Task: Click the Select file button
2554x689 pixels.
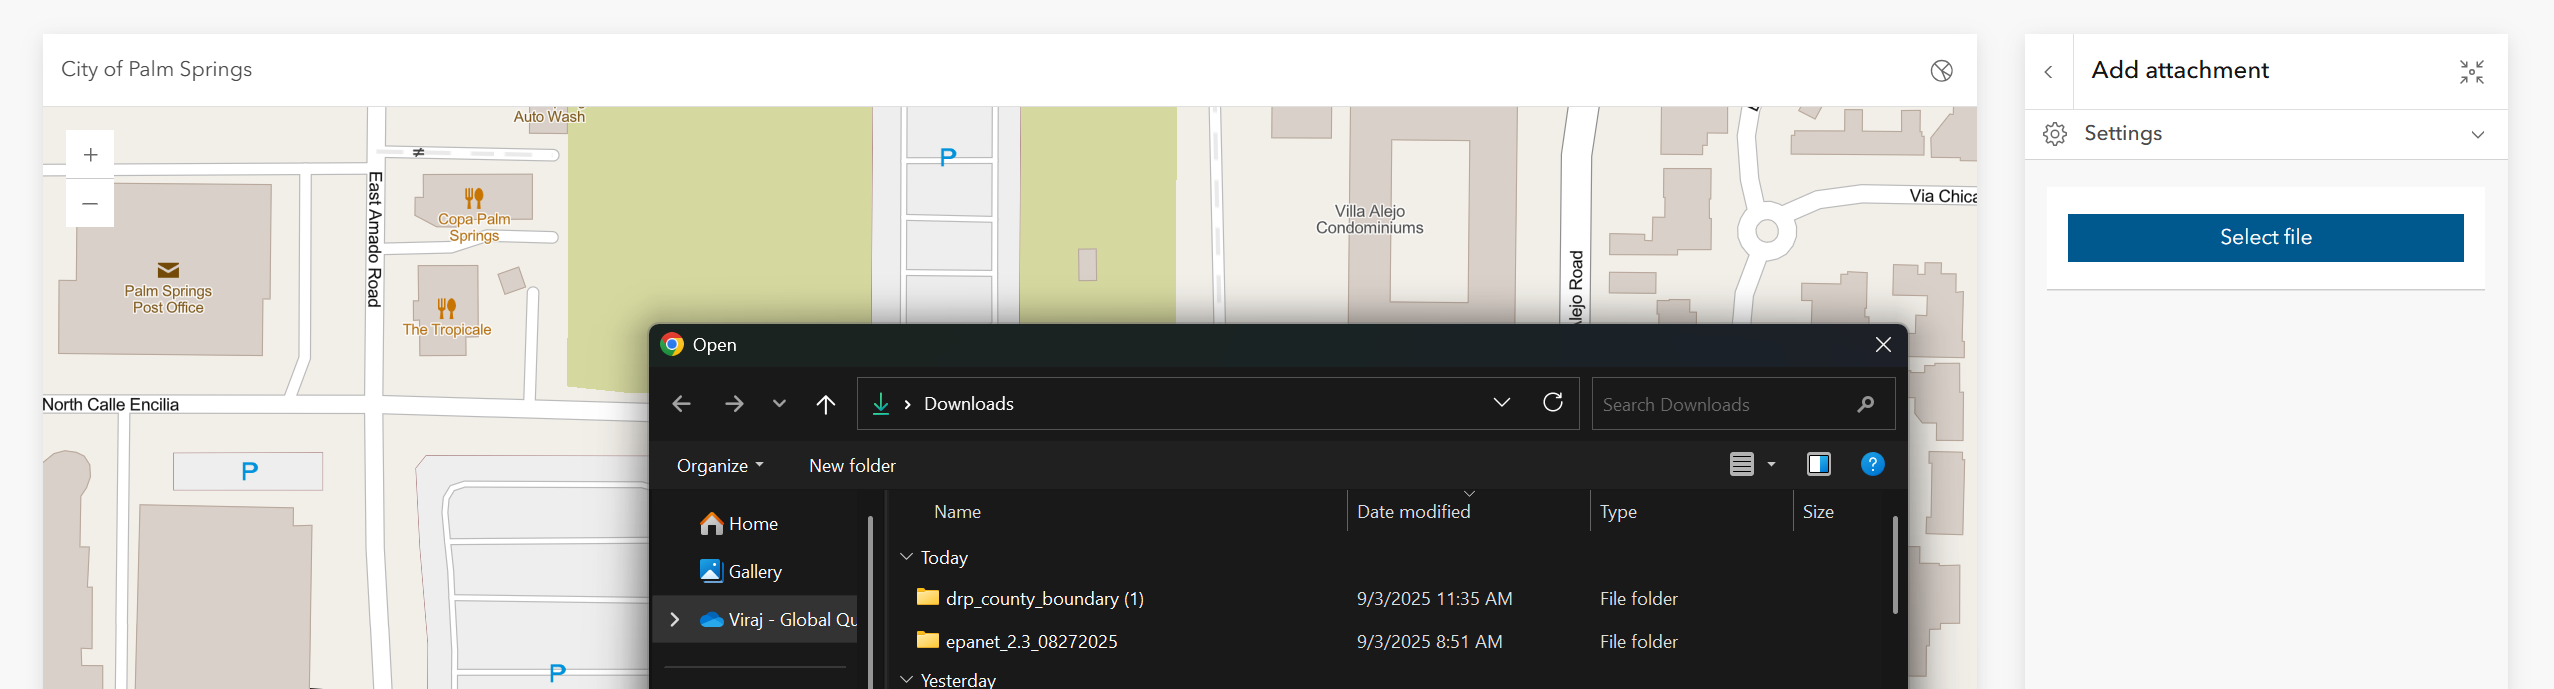Action: (2265, 238)
